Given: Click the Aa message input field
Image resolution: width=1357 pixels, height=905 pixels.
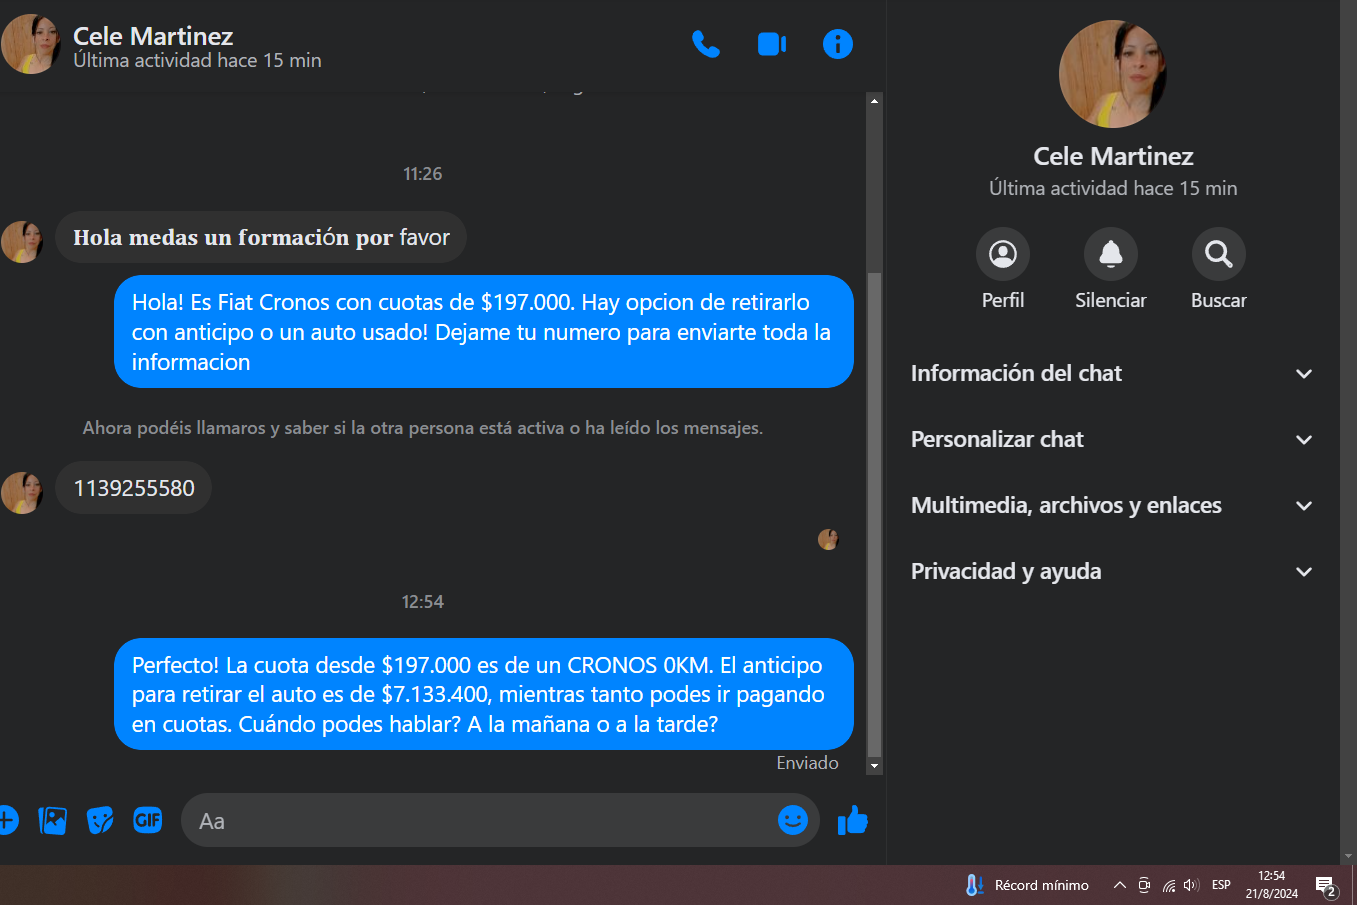Looking at the screenshot, I should point(480,821).
